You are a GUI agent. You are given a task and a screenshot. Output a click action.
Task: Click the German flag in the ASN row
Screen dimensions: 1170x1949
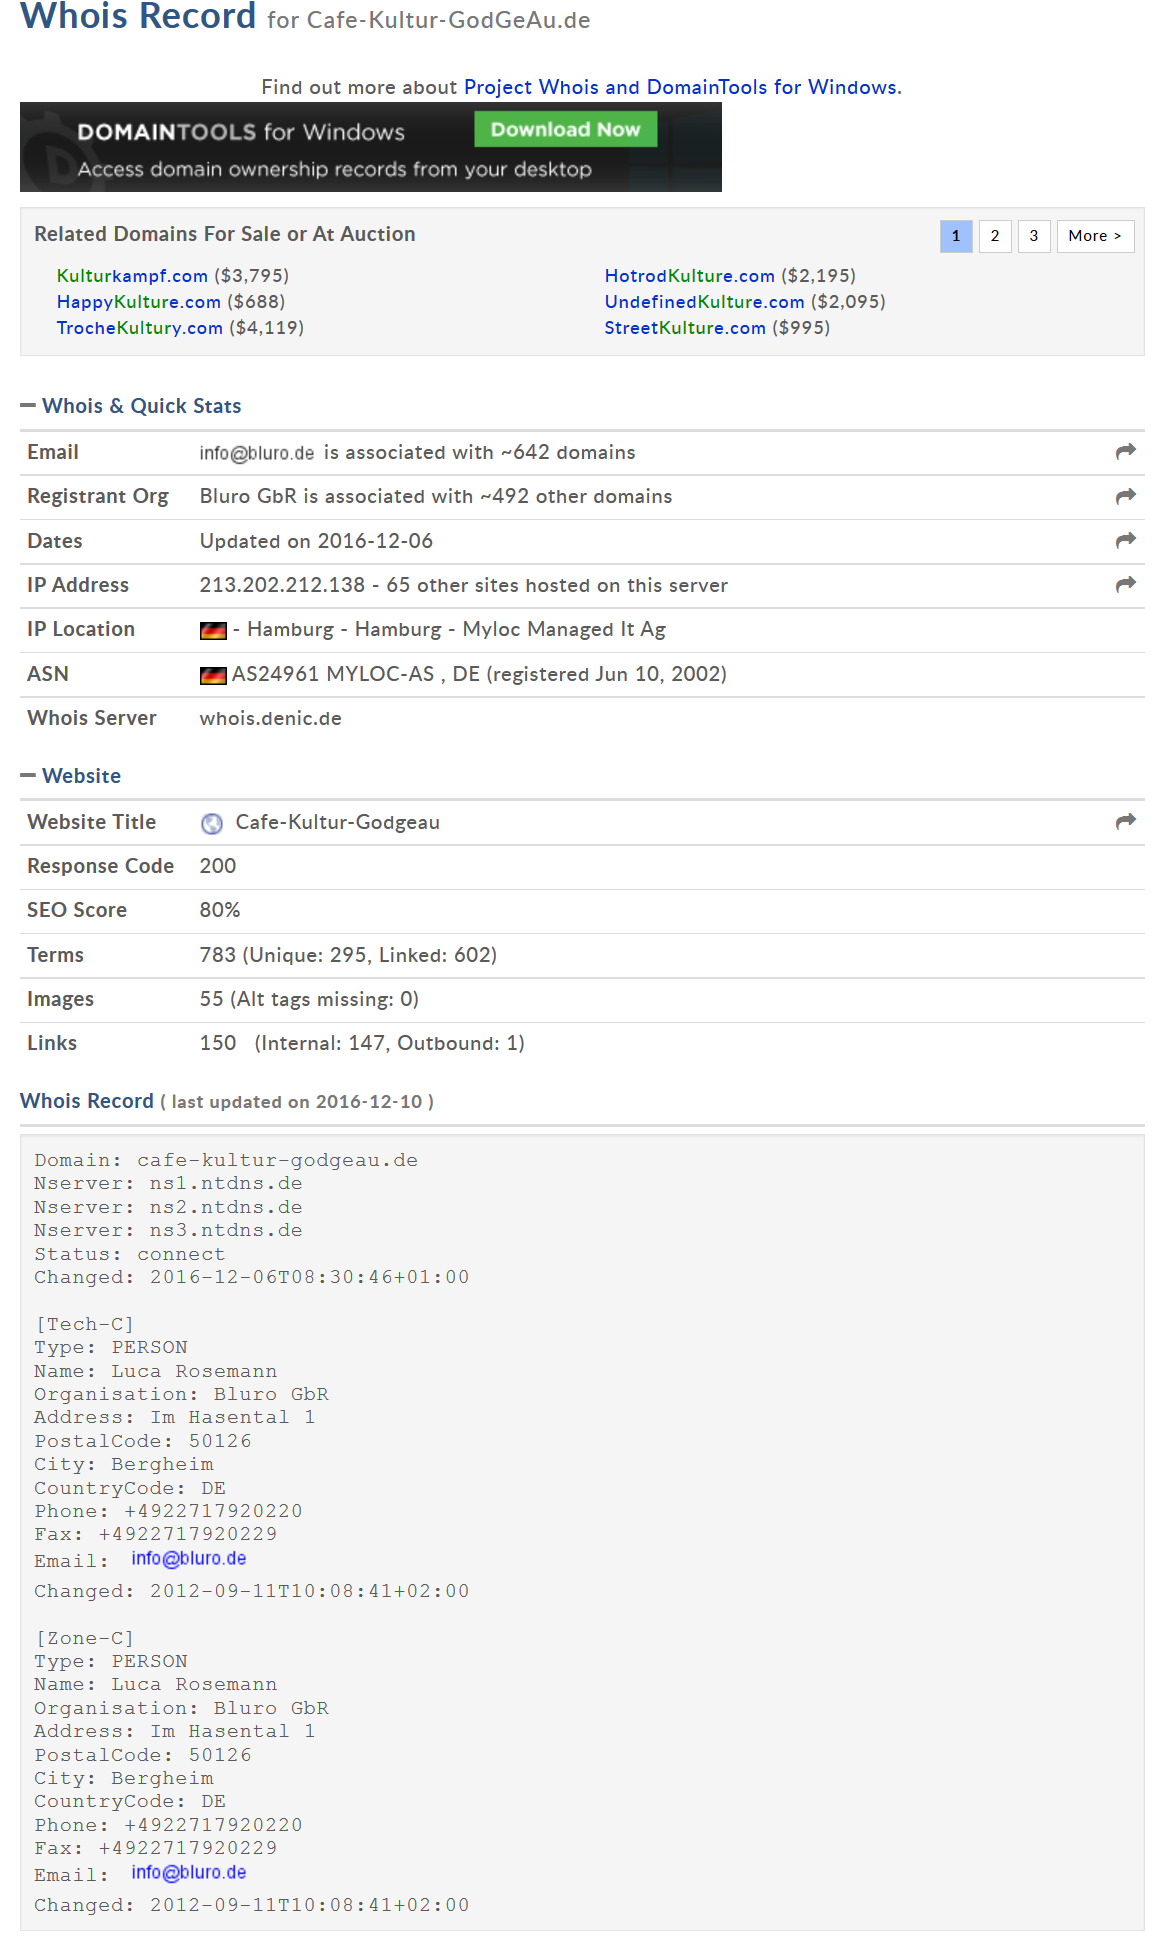click(x=213, y=675)
